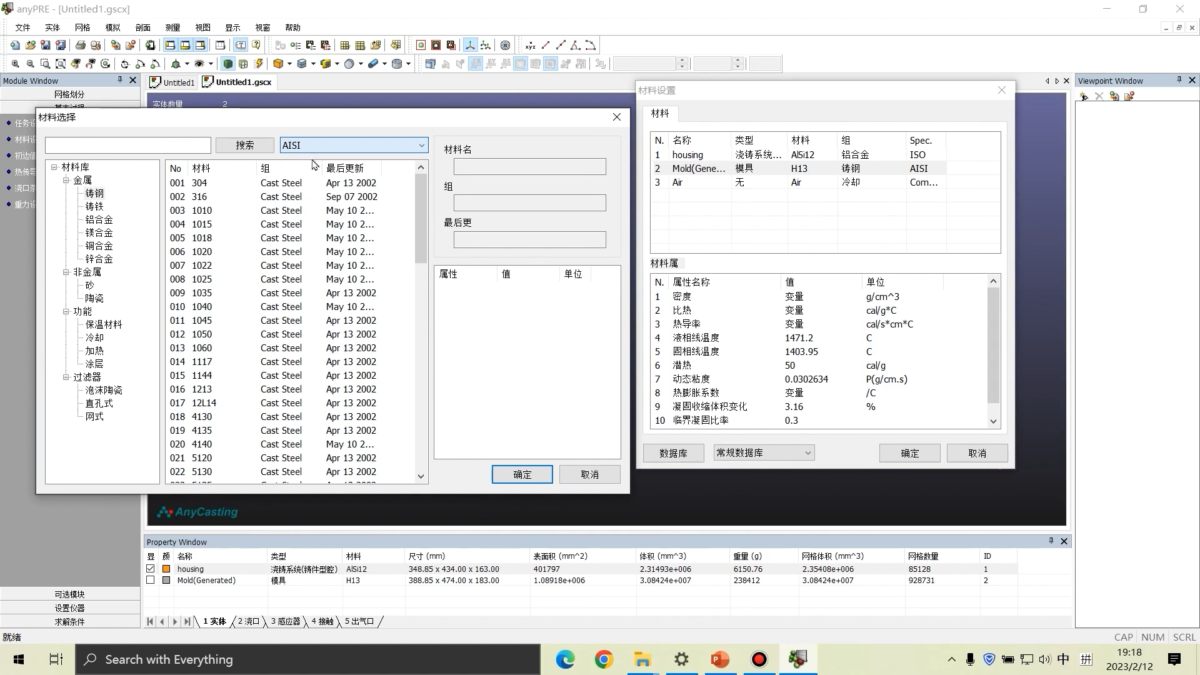Click the zoom out magnifier icon
This screenshot has width=1200, height=675.
30,63
